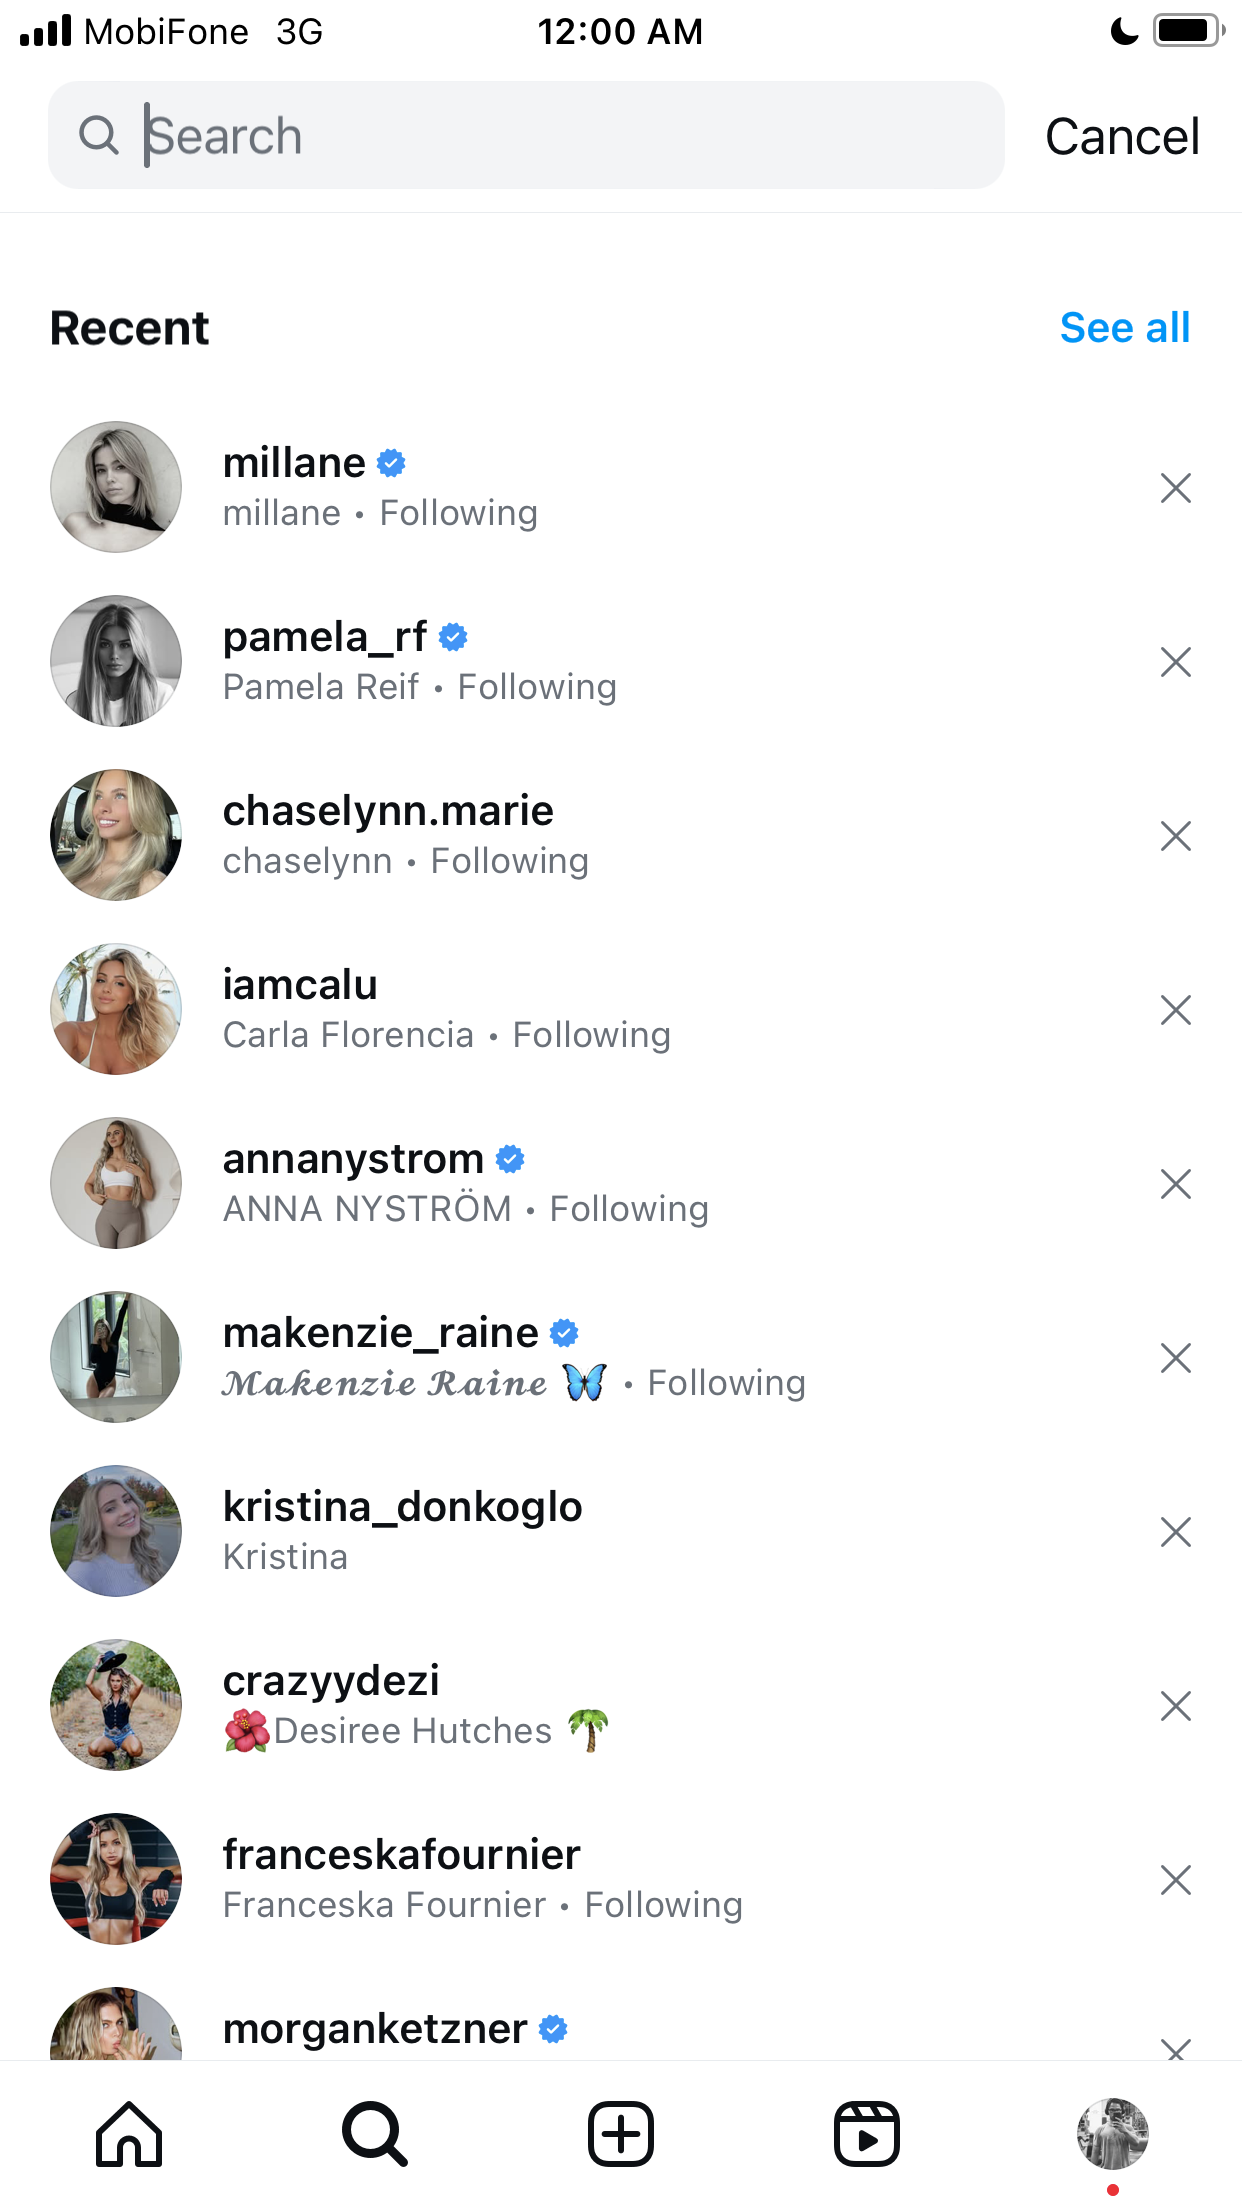
Task: Open annanystrom profile picture
Action: click(x=116, y=1183)
